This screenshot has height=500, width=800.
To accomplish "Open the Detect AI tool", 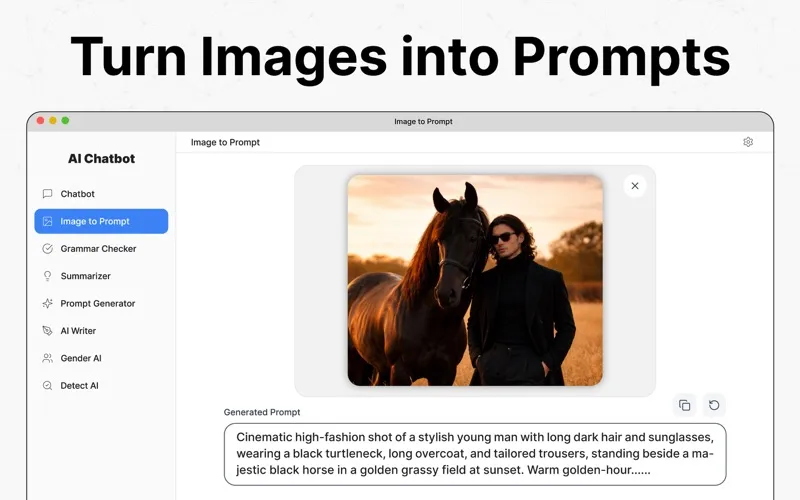I will (x=101, y=386).
